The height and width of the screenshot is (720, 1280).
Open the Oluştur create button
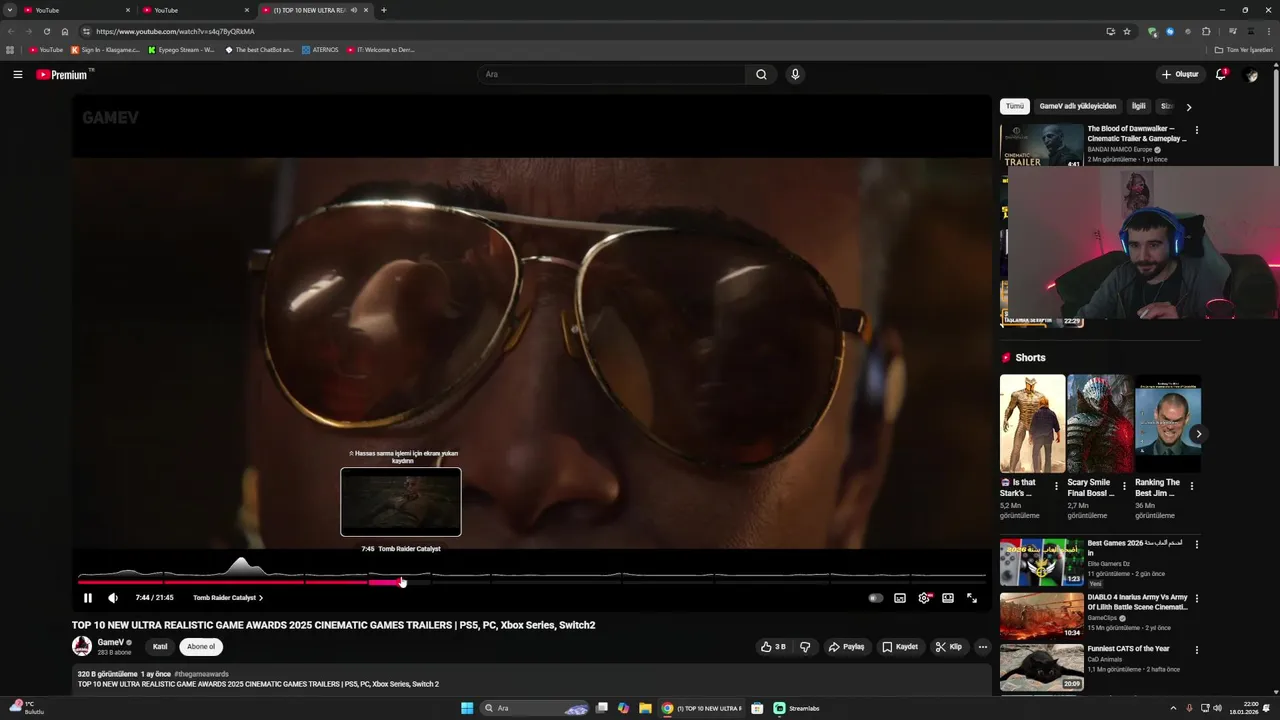tap(1180, 74)
